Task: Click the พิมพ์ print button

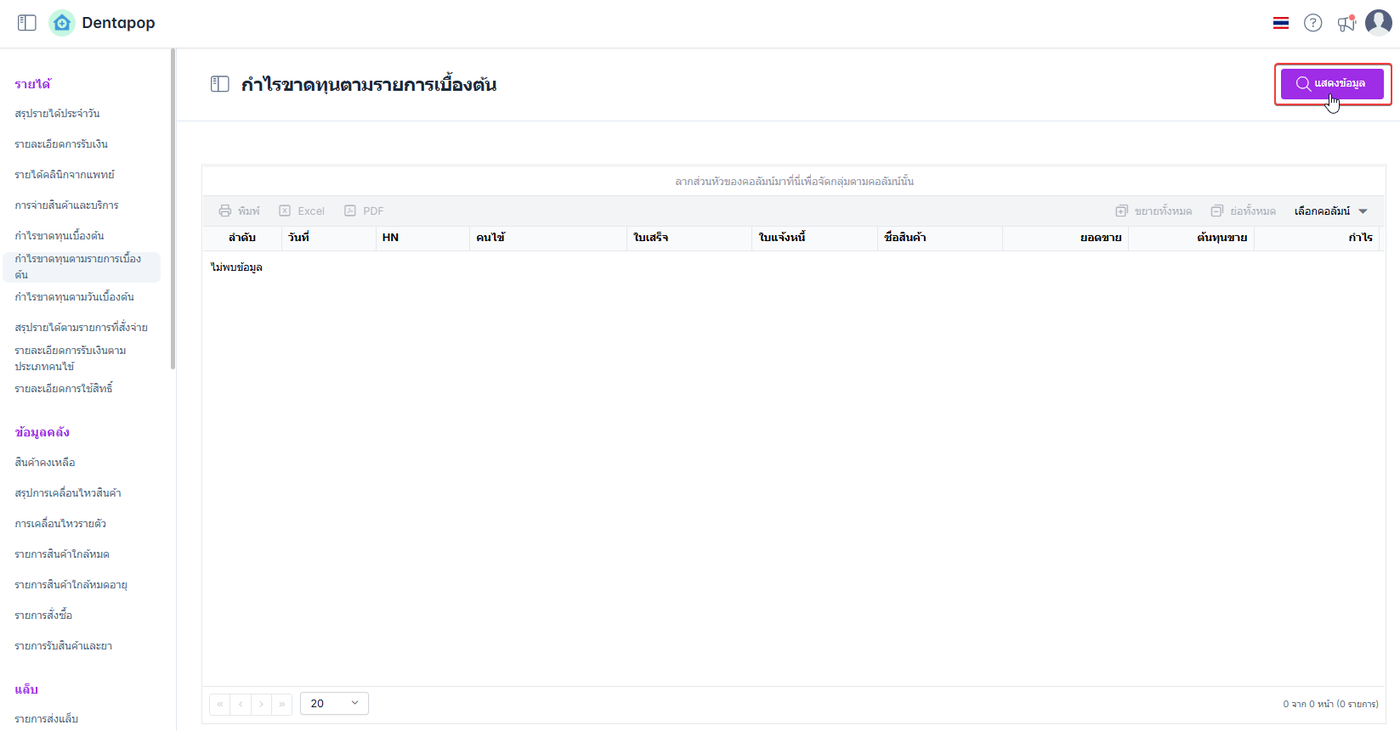Action: click(239, 211)
